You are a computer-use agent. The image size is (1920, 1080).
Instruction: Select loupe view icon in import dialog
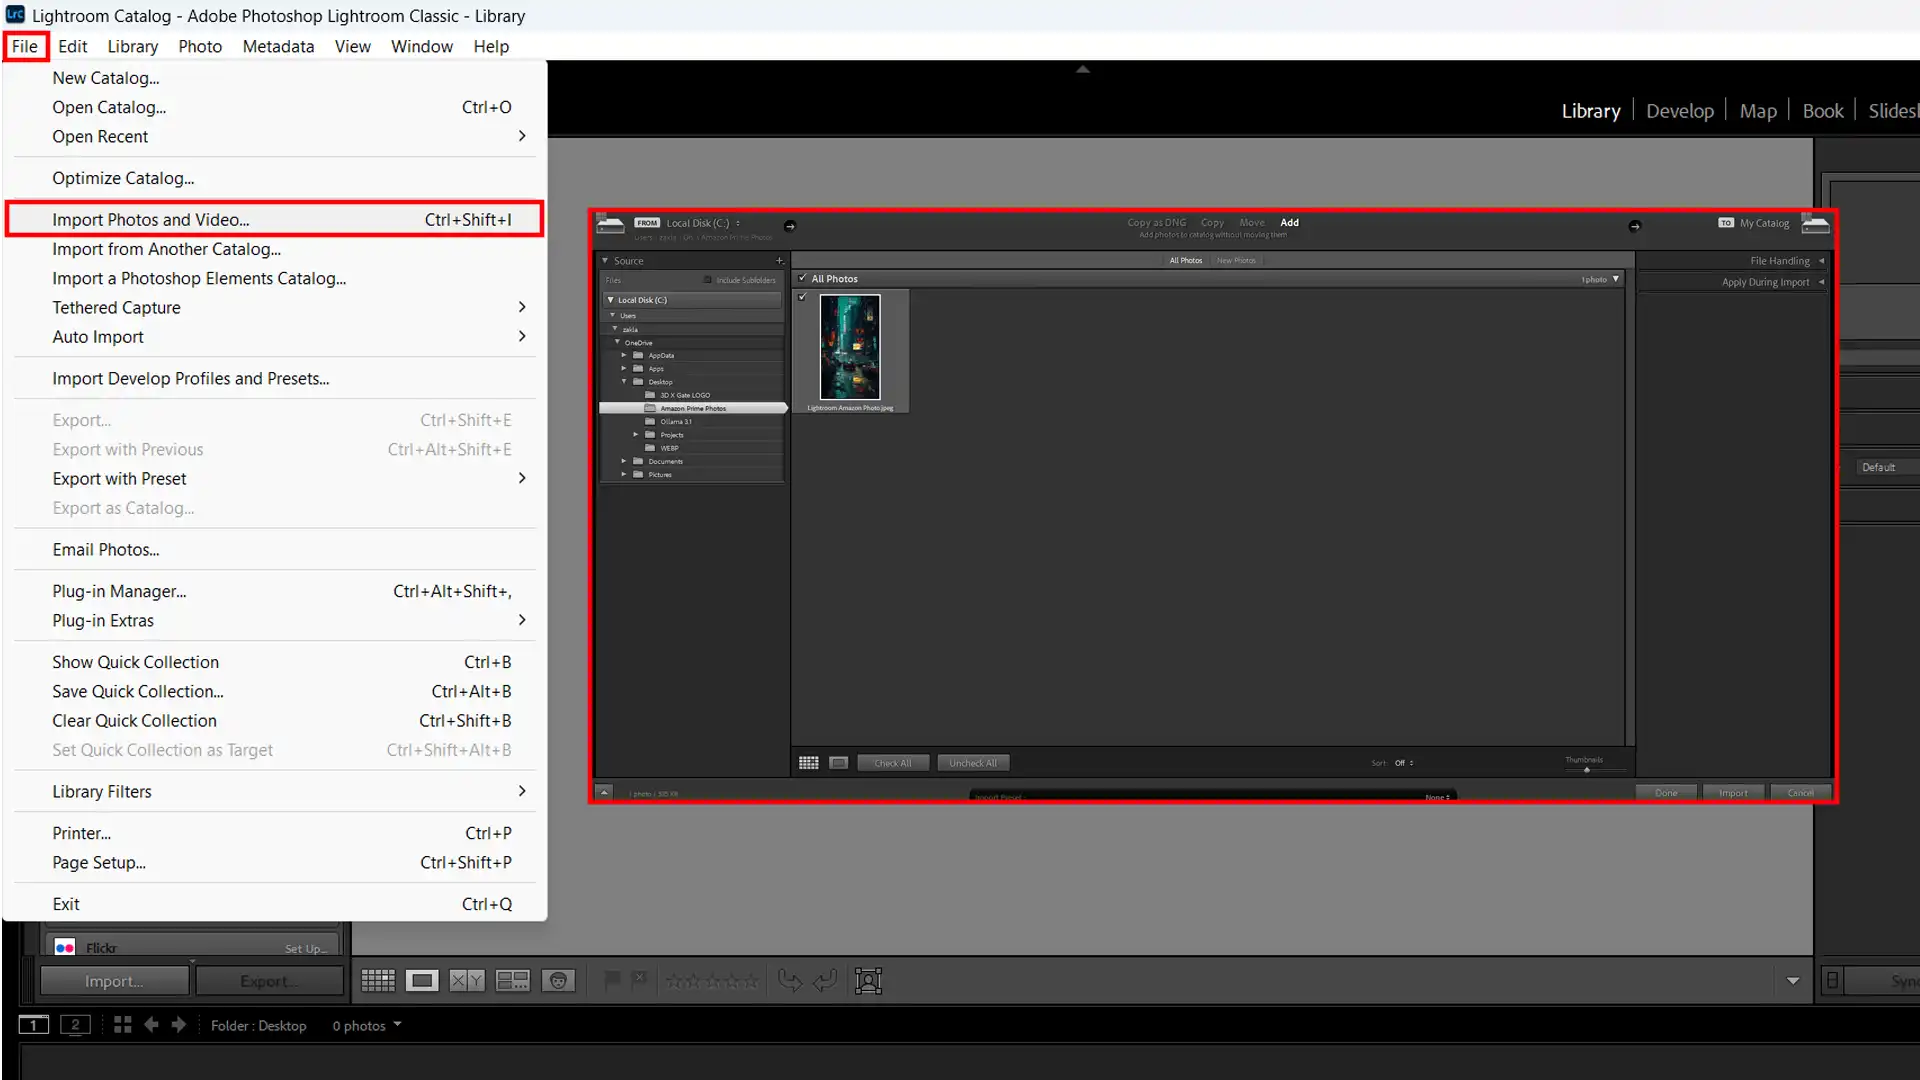coord(839,763)
